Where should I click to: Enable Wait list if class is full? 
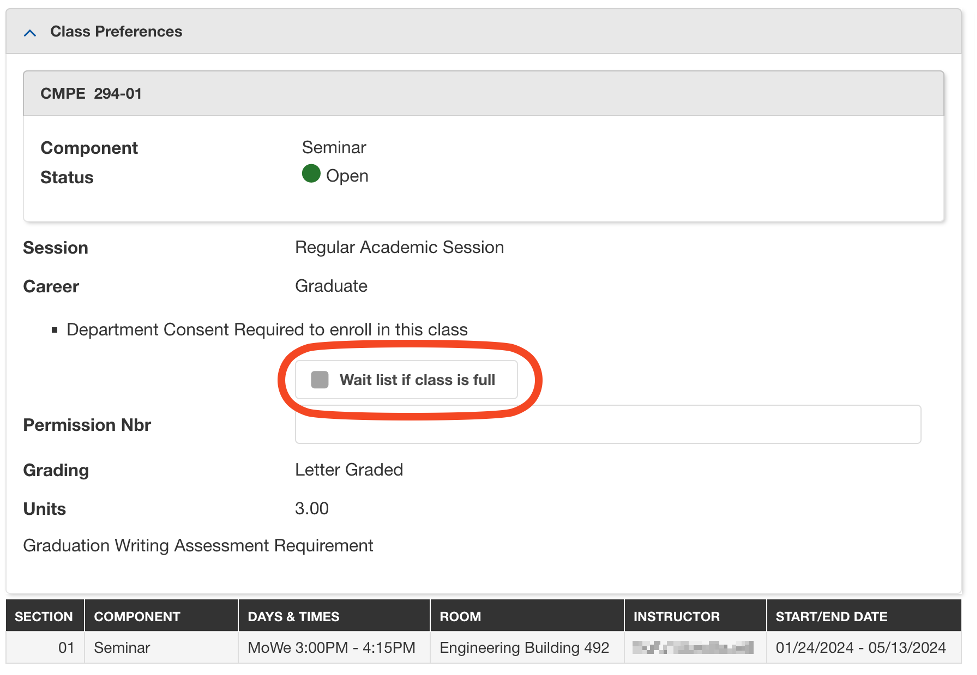pos(406,380)
